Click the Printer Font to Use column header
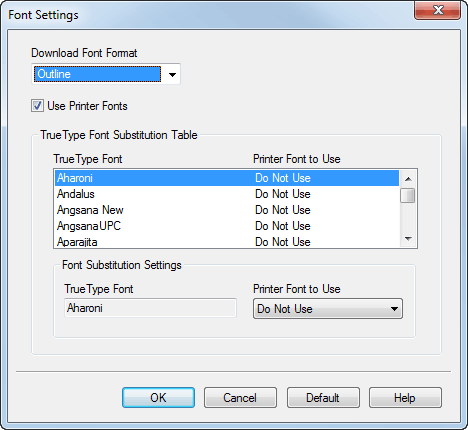 coord(297,159)
